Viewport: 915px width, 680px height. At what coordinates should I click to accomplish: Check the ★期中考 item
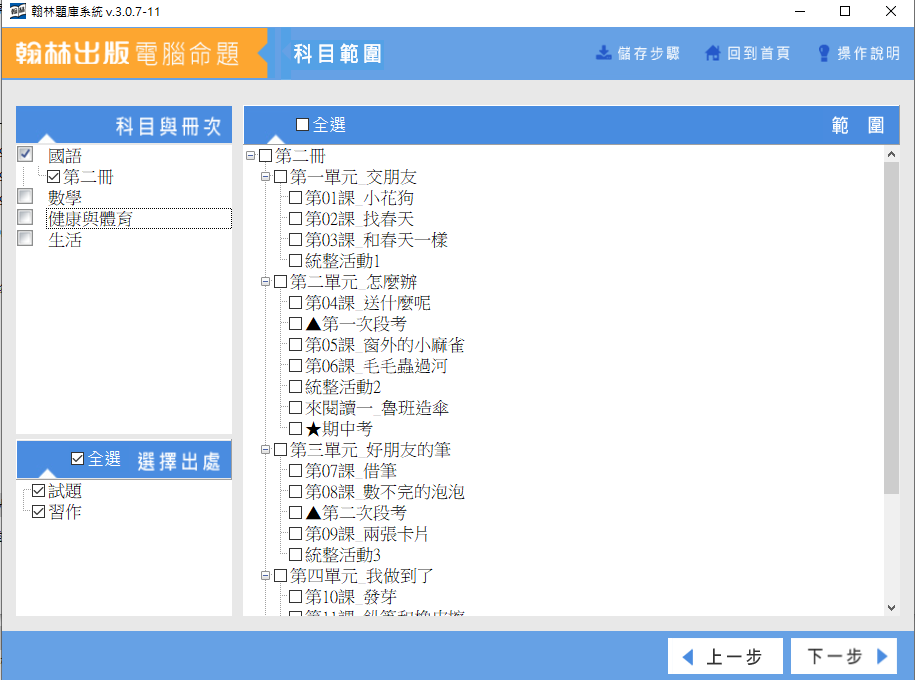coord(295,429)
